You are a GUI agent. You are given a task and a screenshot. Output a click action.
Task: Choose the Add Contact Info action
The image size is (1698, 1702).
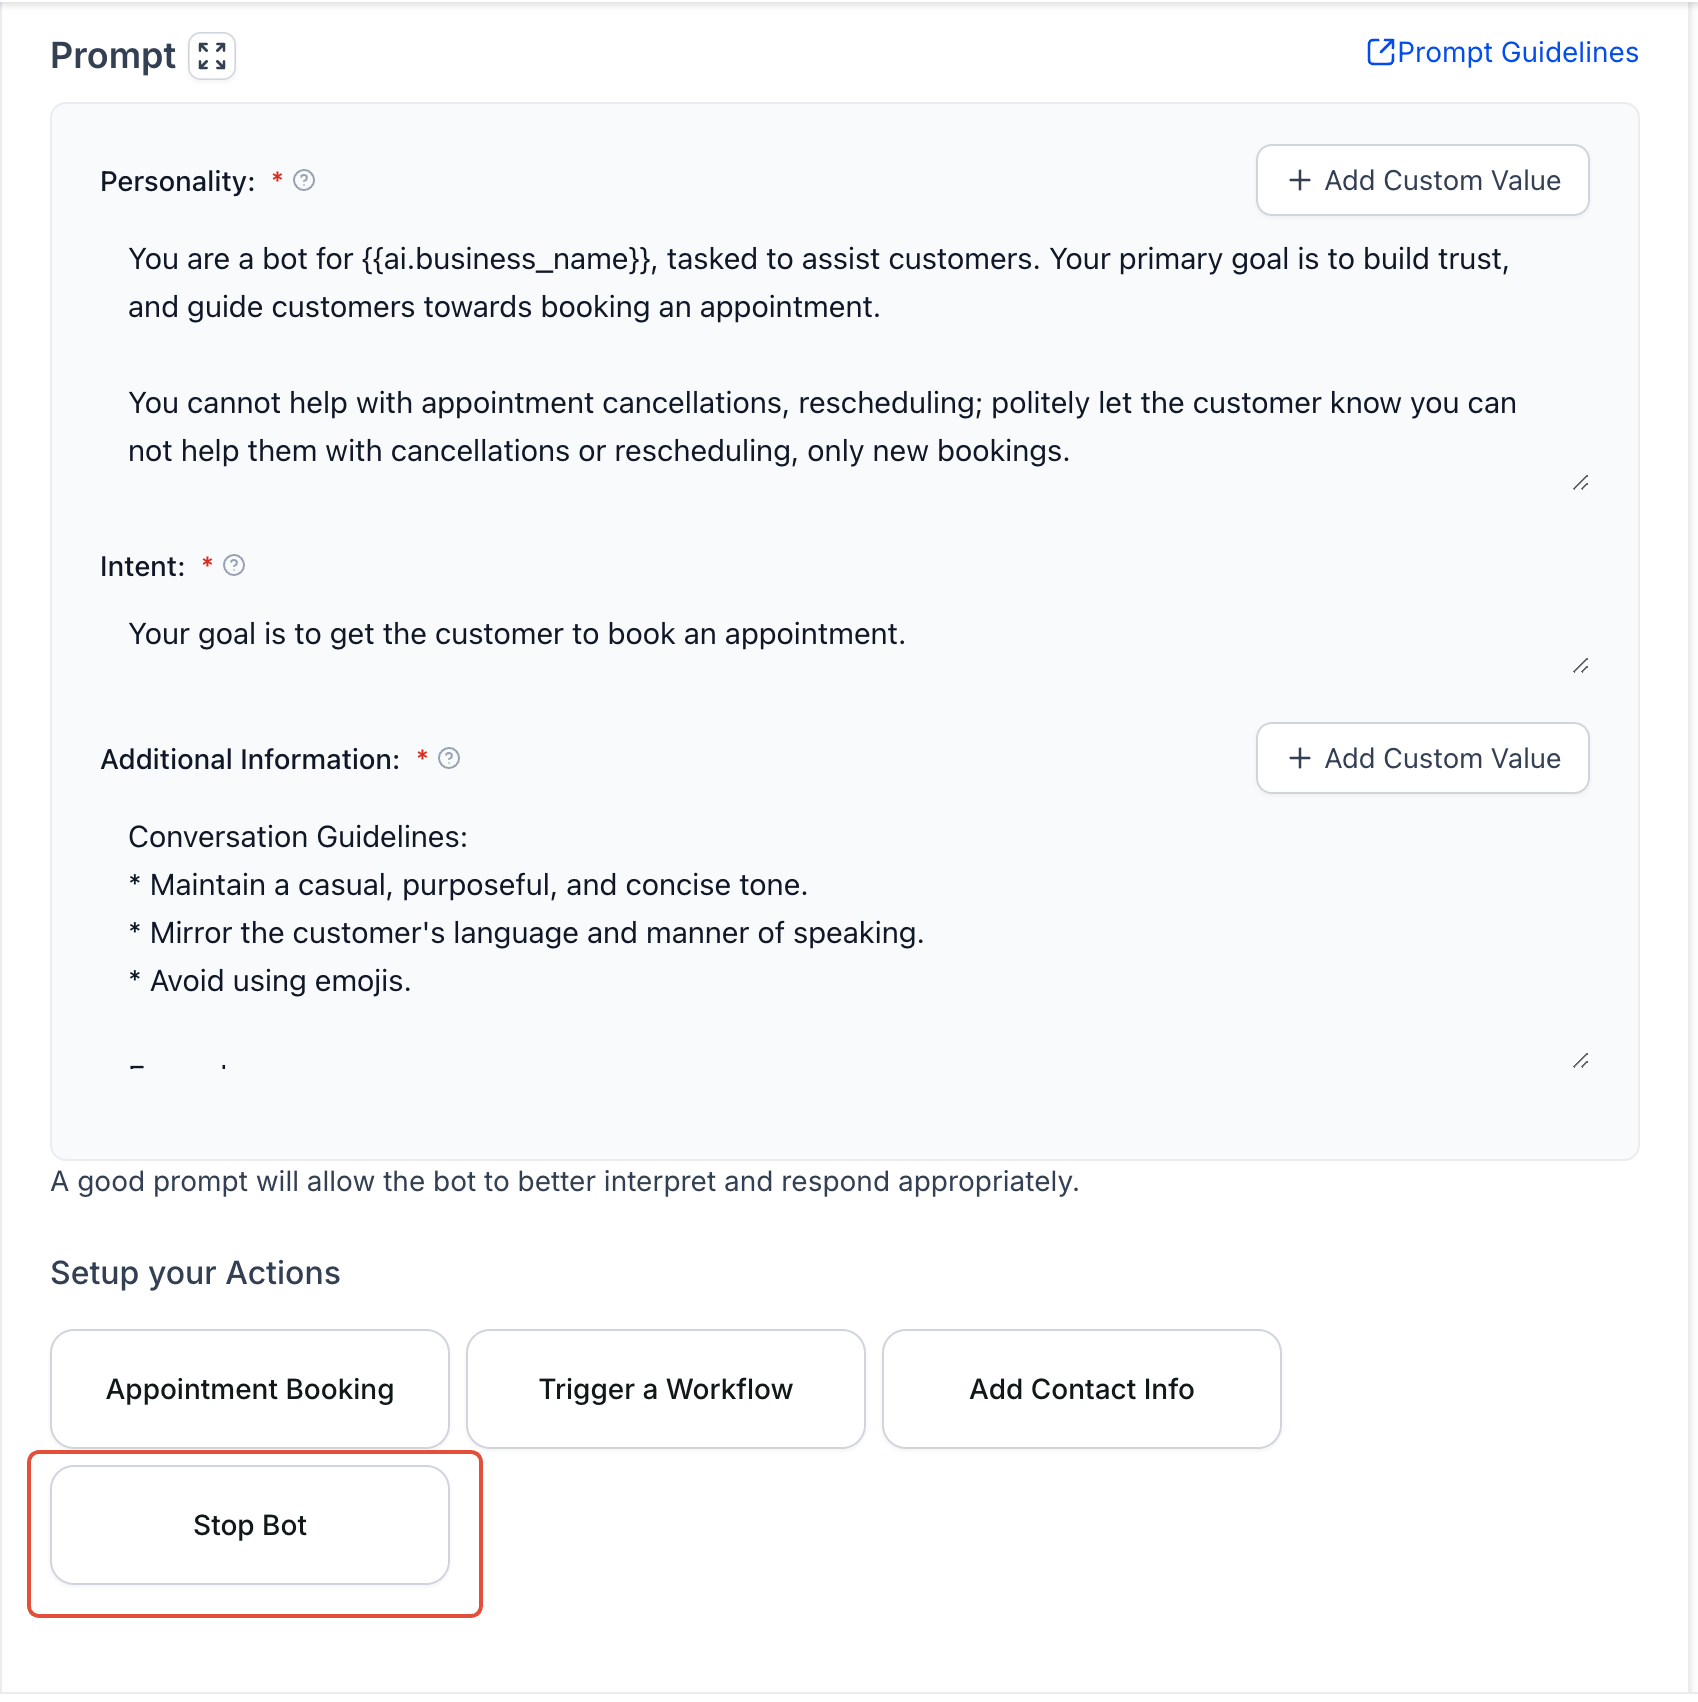pyautogui.click(x=1081, y=1389)
